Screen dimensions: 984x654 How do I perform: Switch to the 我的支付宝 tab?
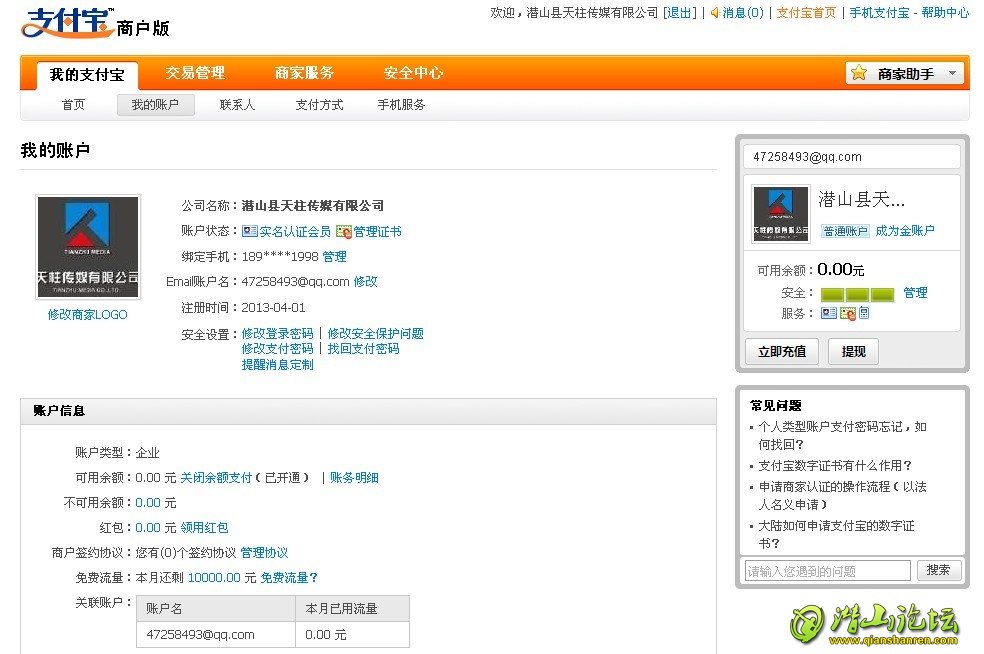[87, 74]
